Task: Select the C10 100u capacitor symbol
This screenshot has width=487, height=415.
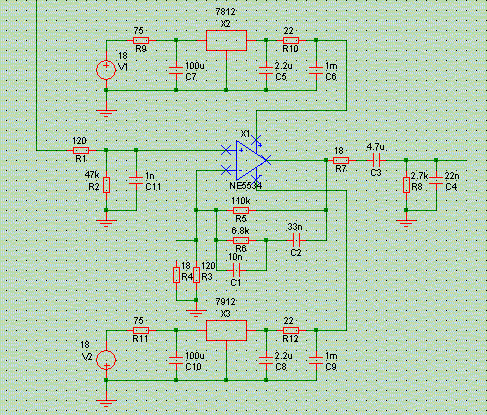Action: click(176, 360)
